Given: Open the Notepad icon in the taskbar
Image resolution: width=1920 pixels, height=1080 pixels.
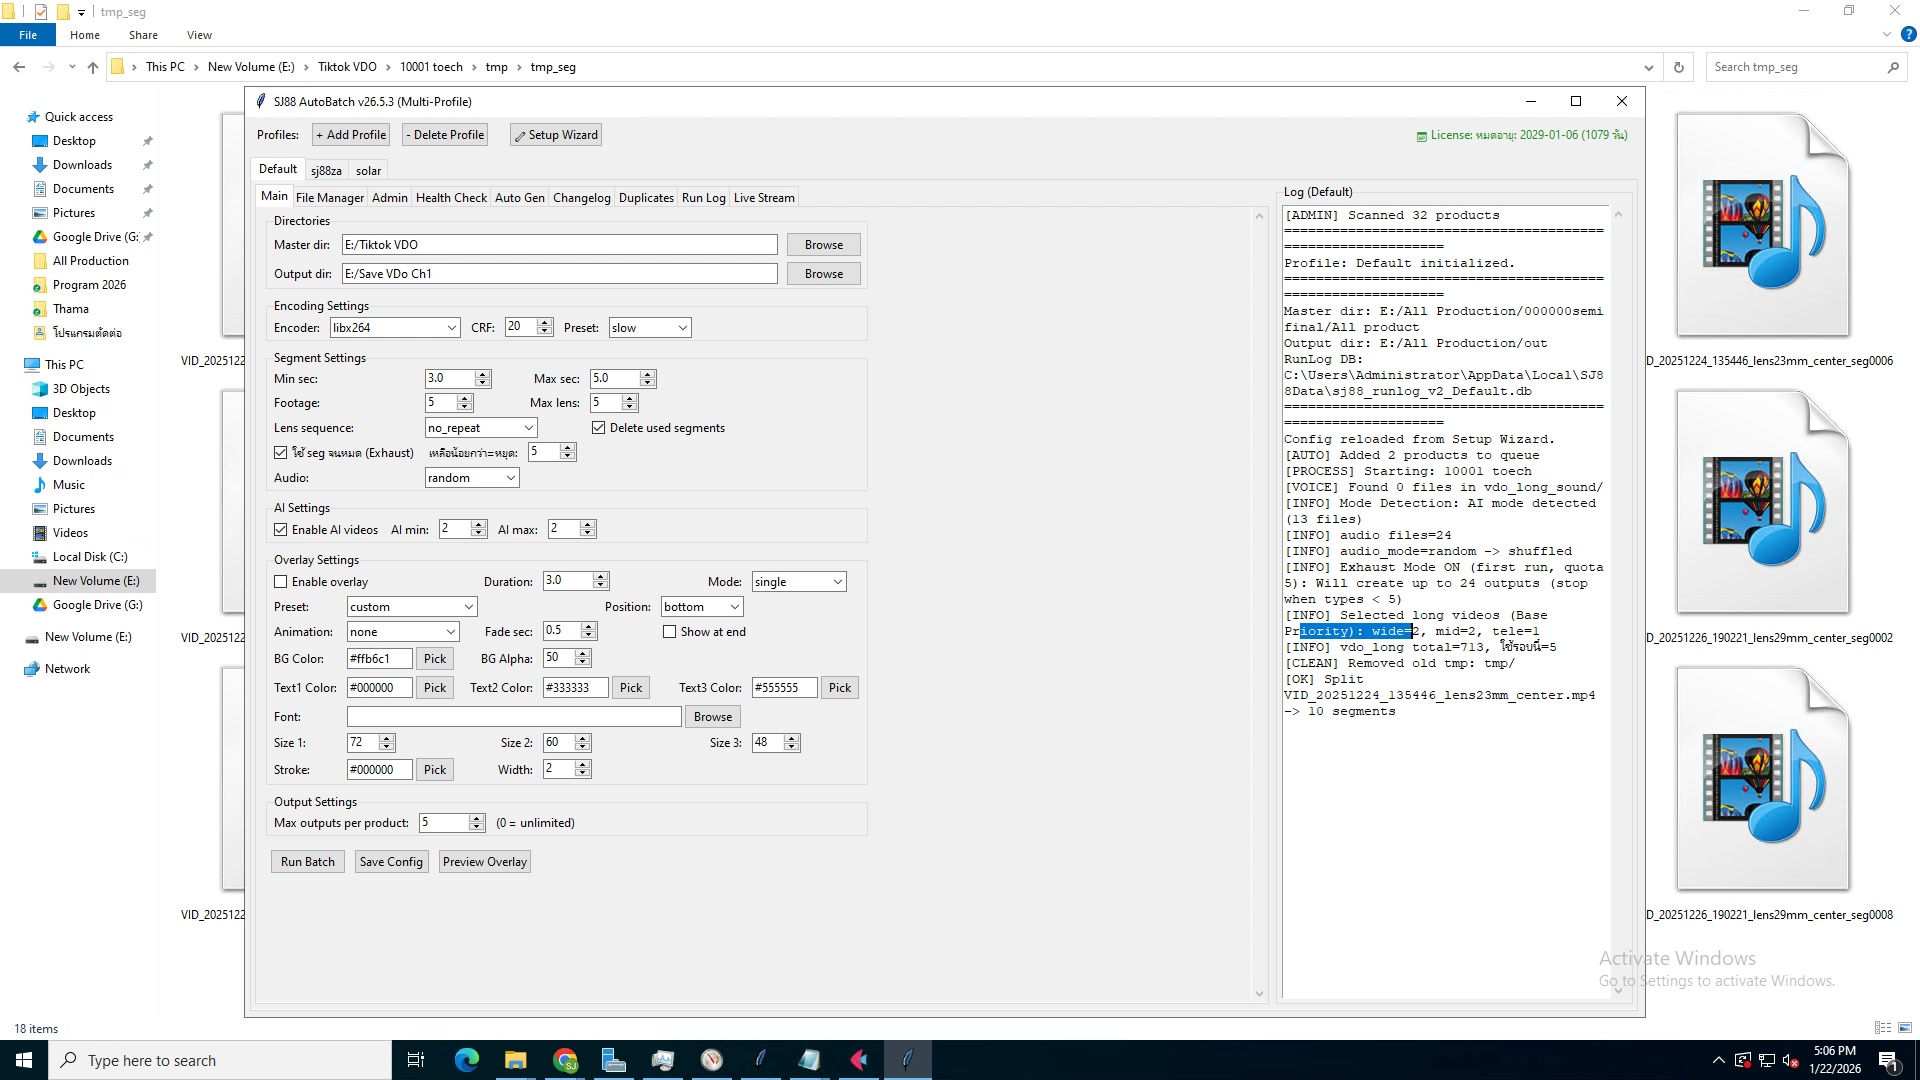Looking at the screenshot, I should point(809,1060).
